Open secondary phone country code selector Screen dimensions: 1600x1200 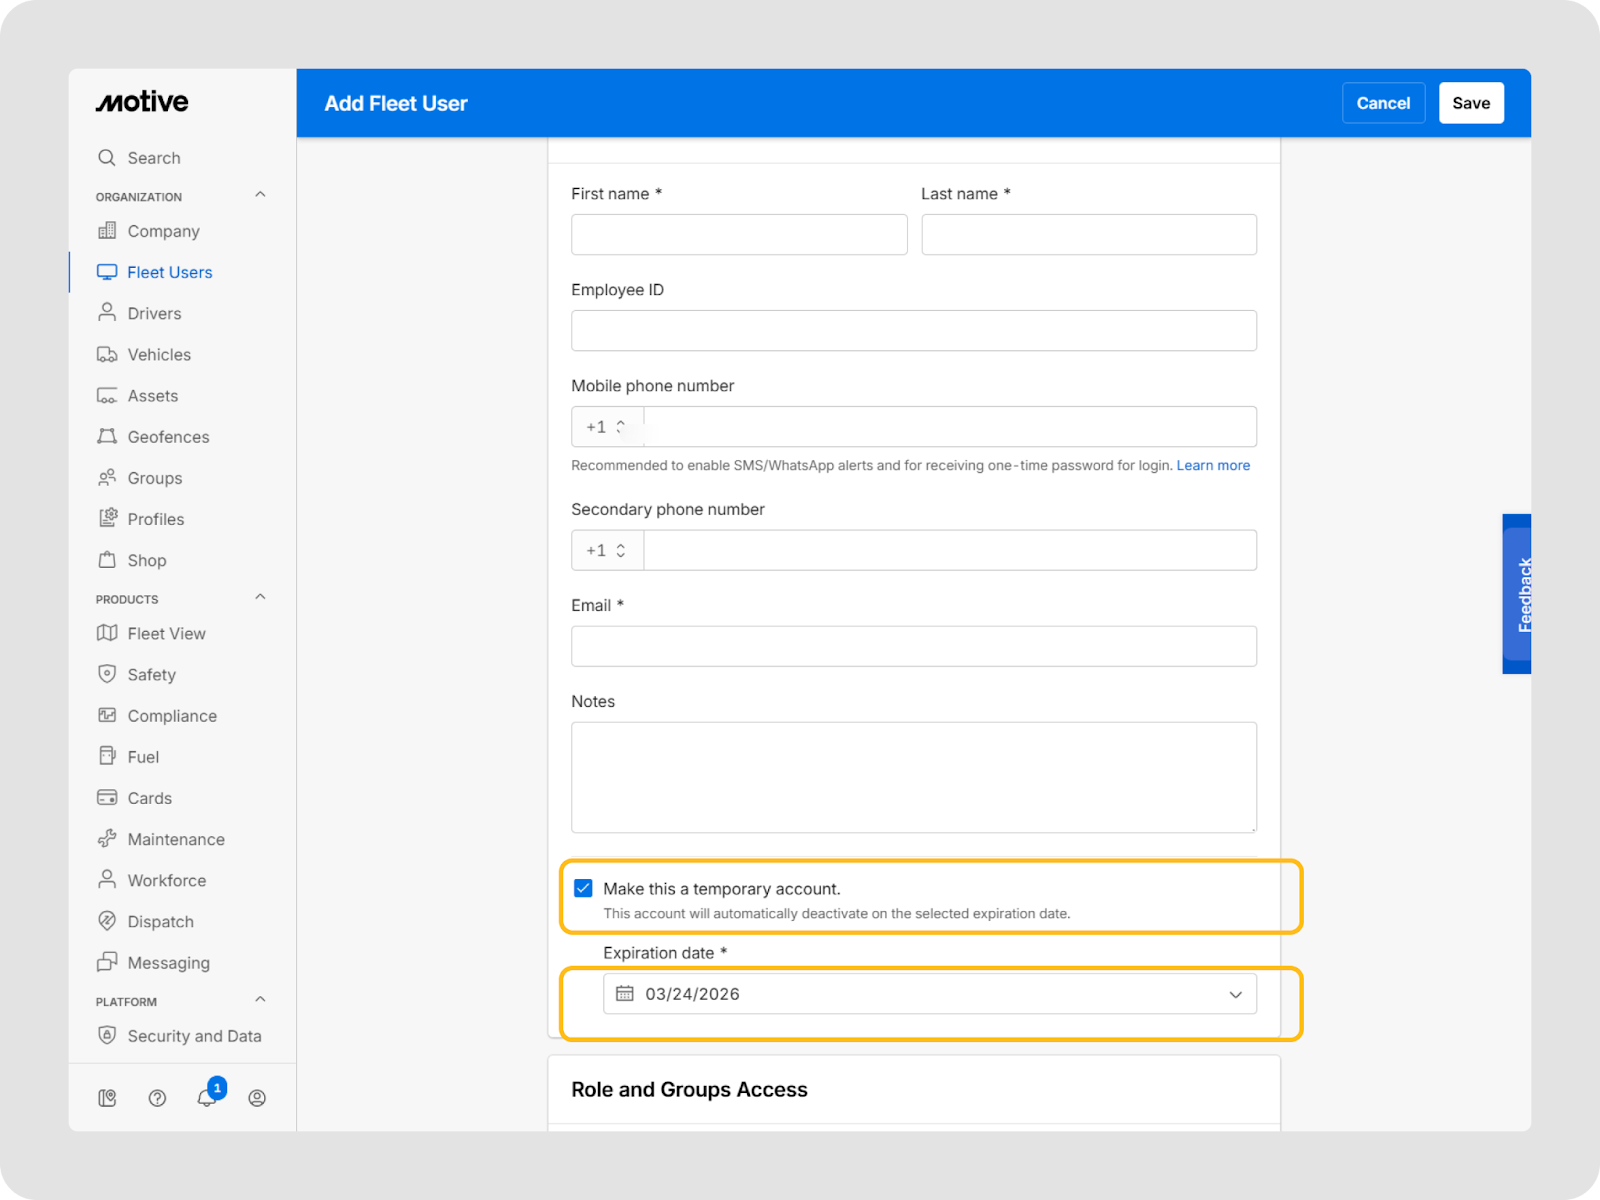[x=607, y=550]
